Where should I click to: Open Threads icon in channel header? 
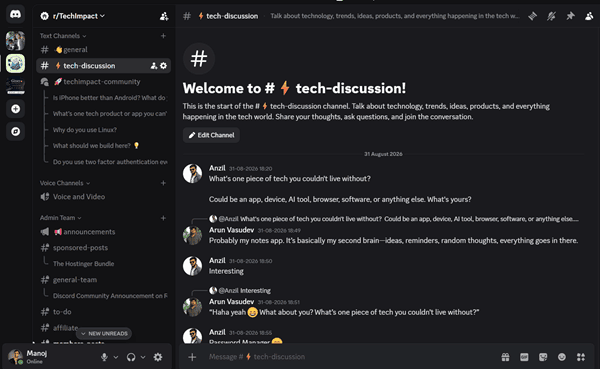click(532, 16)
